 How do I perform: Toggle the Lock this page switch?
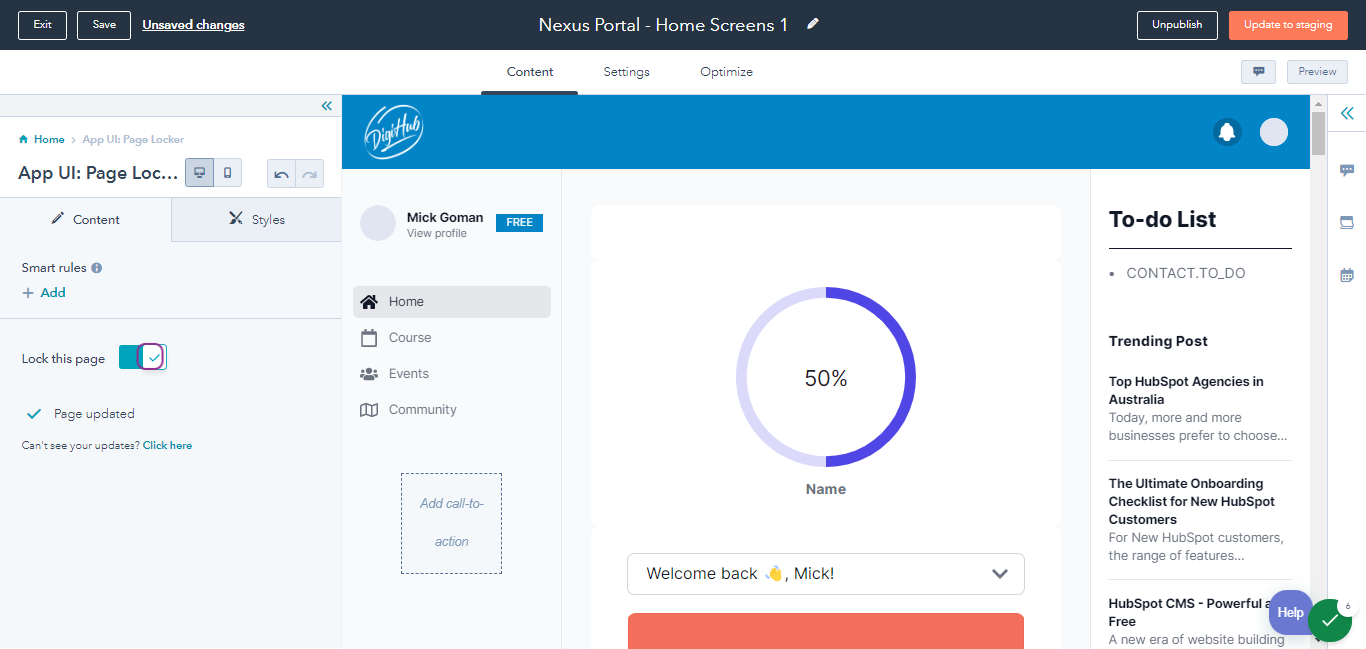pos(143,357)
